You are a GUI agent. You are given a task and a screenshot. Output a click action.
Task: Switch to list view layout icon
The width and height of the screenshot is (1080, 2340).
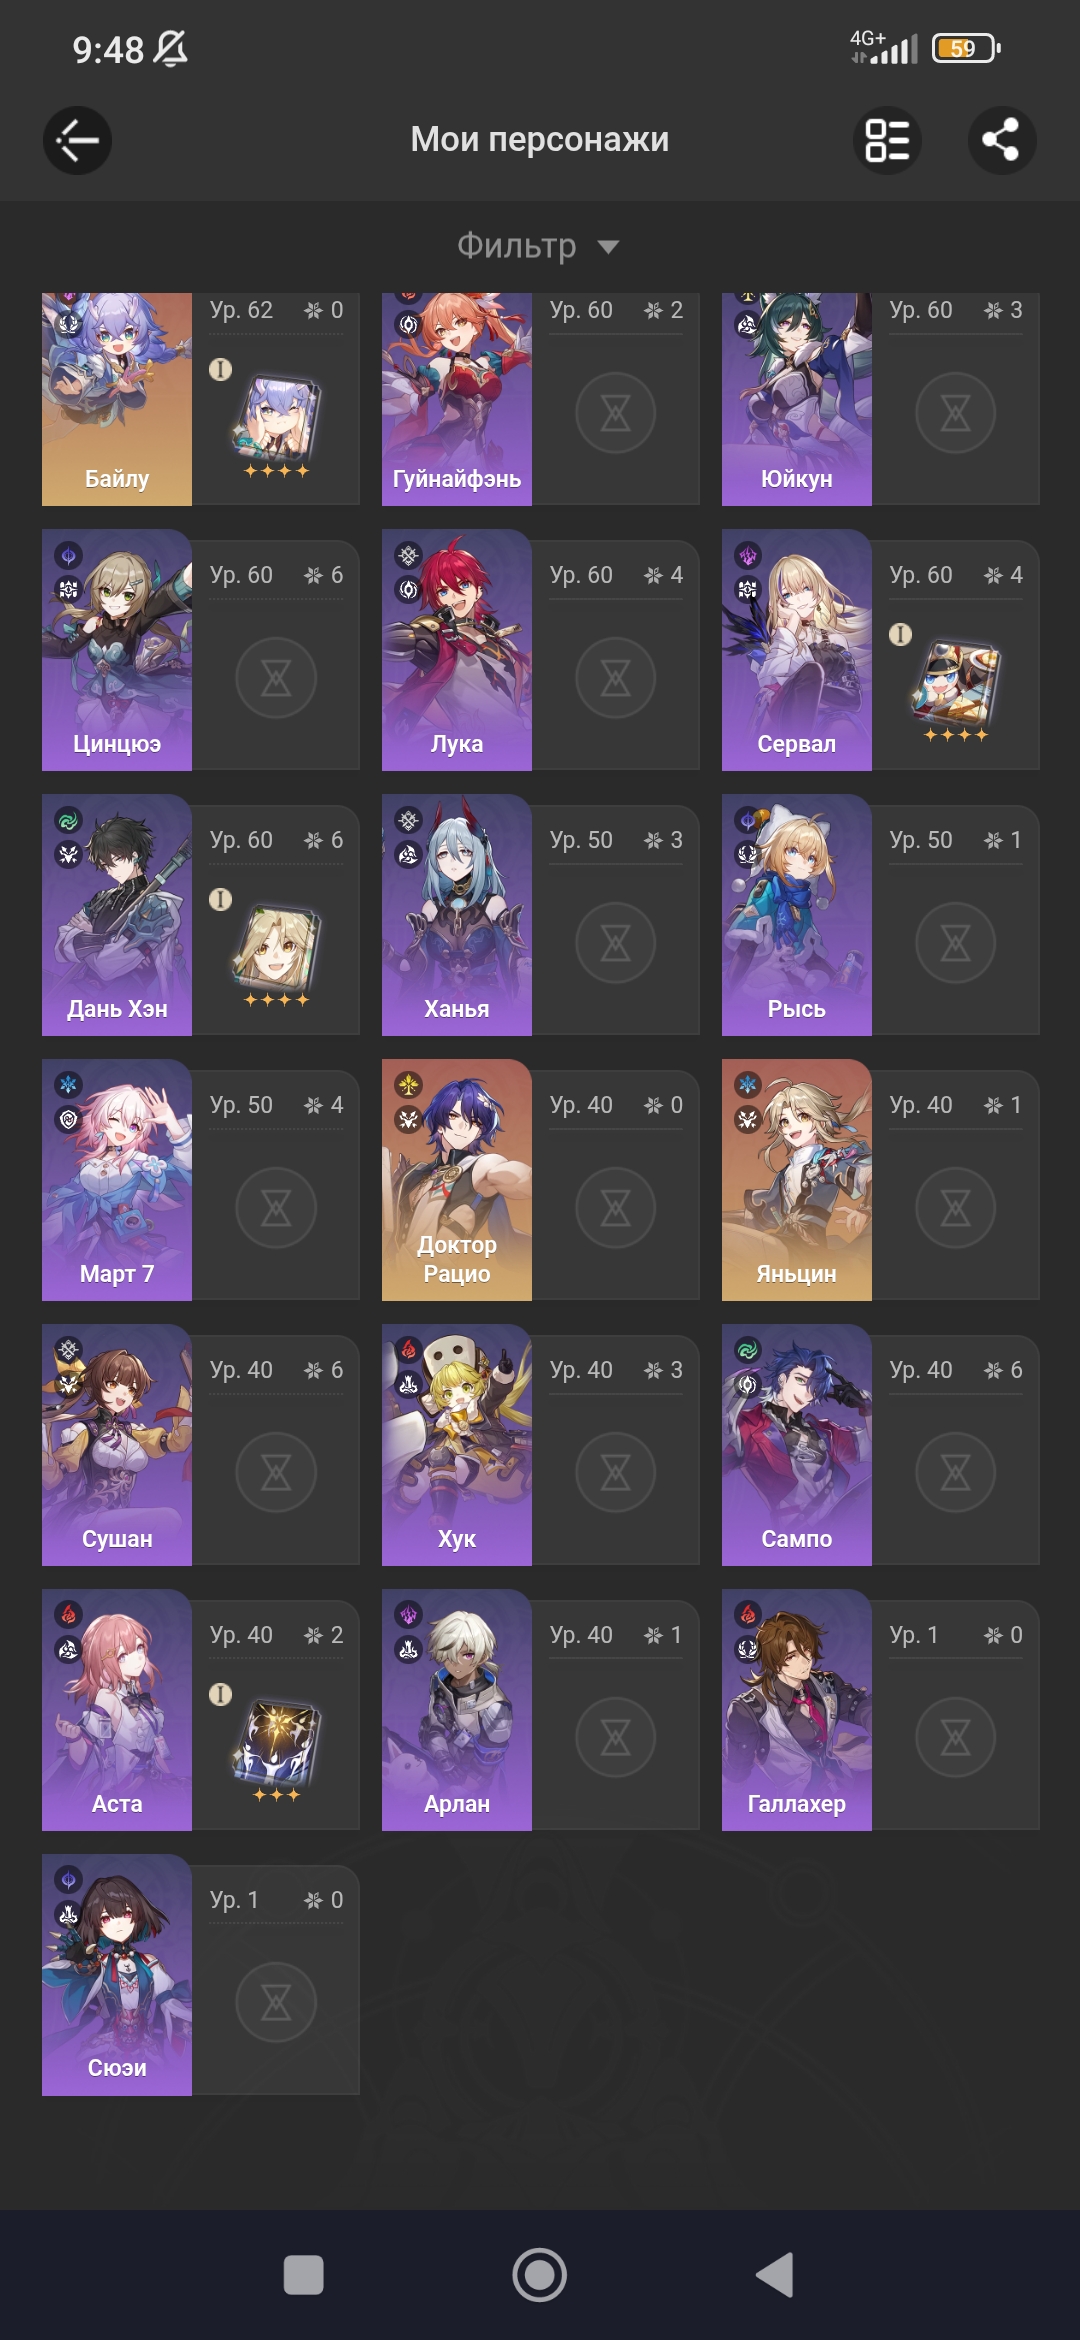point(887,140)
